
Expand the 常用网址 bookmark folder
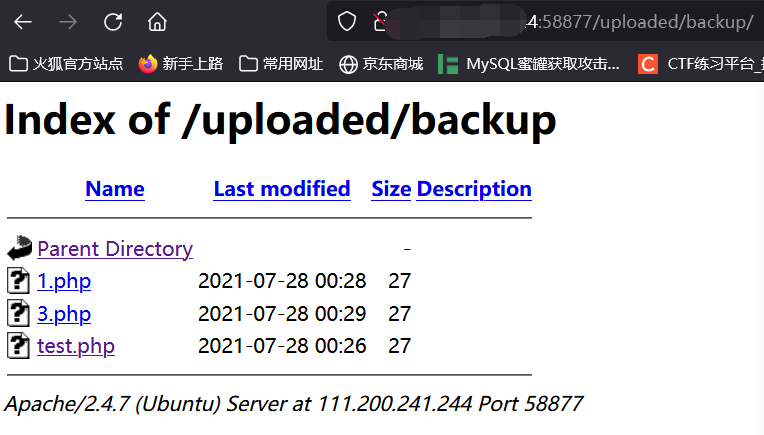(x=281, y=64)
